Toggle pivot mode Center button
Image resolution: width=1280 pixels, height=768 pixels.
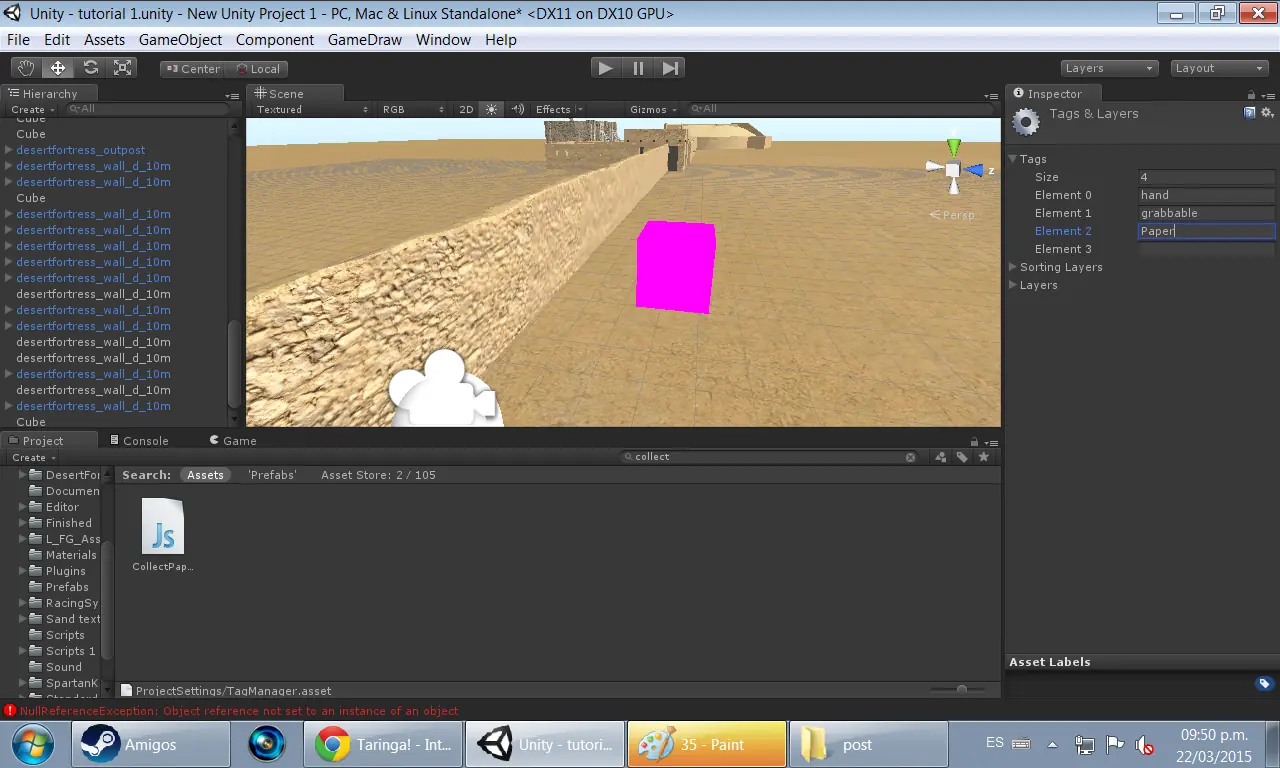click(x=193, y=69)
